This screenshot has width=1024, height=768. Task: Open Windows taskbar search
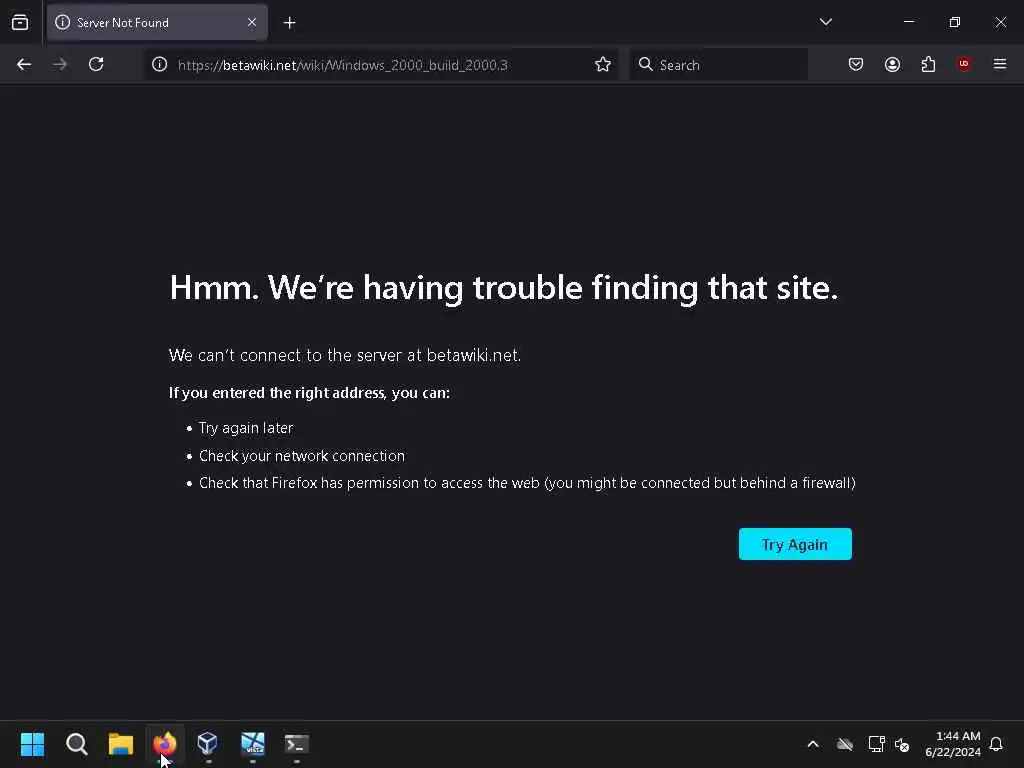(76, 744)
